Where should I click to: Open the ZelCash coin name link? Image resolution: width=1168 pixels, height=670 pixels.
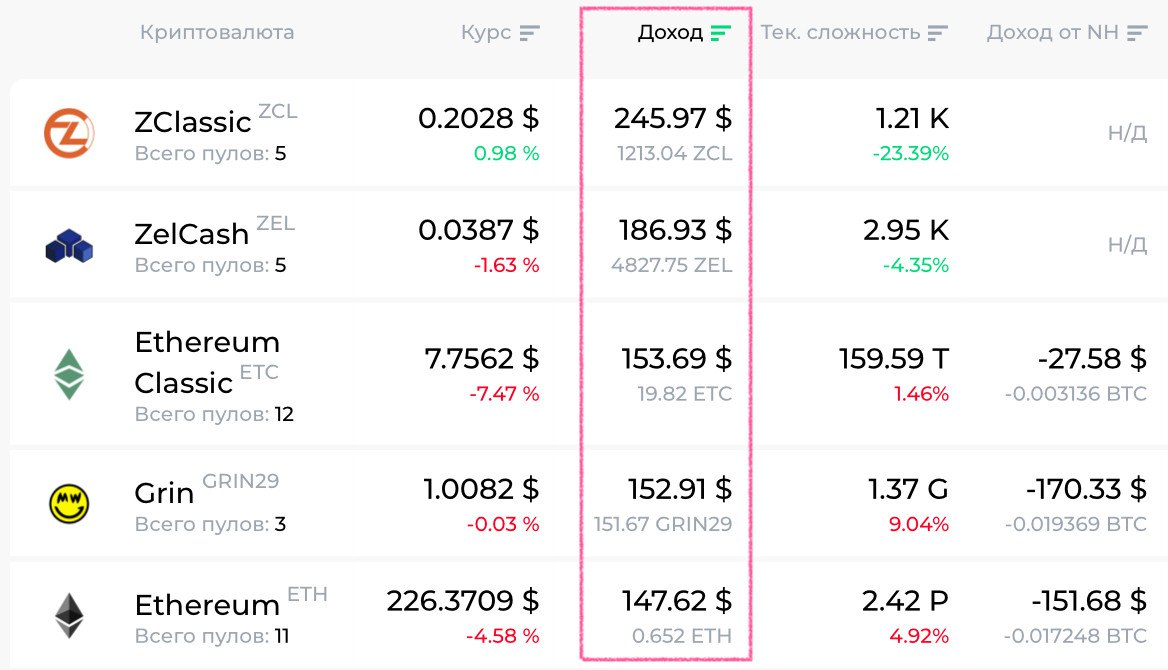(192, 234)
